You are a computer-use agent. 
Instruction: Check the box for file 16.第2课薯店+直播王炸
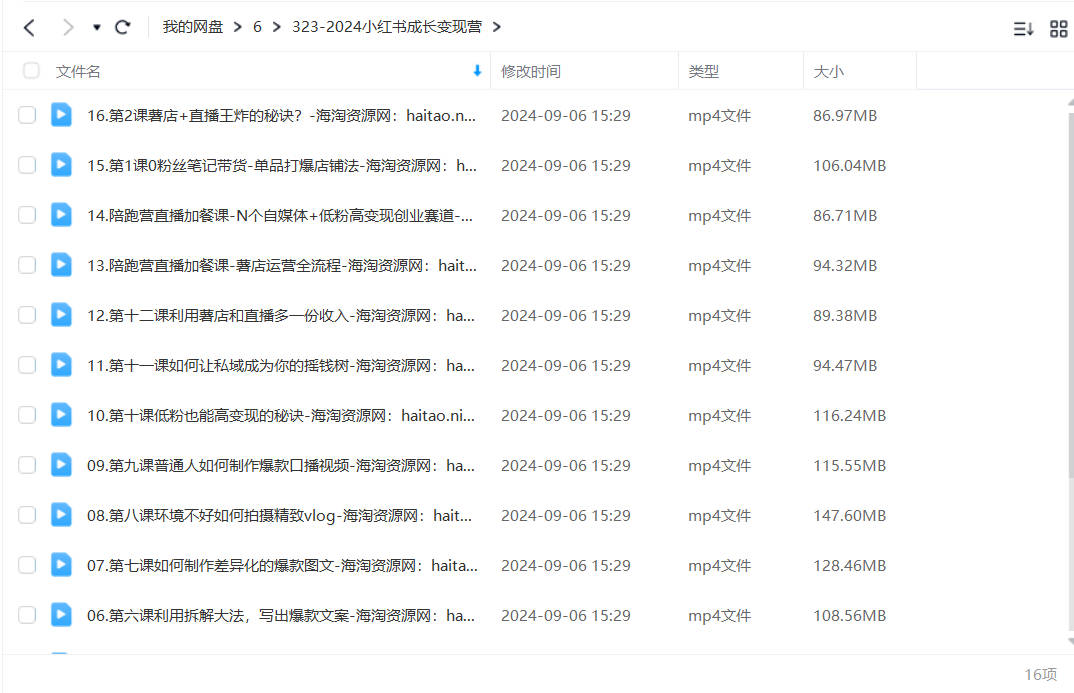pyautogui.click(x=27, y=115)
